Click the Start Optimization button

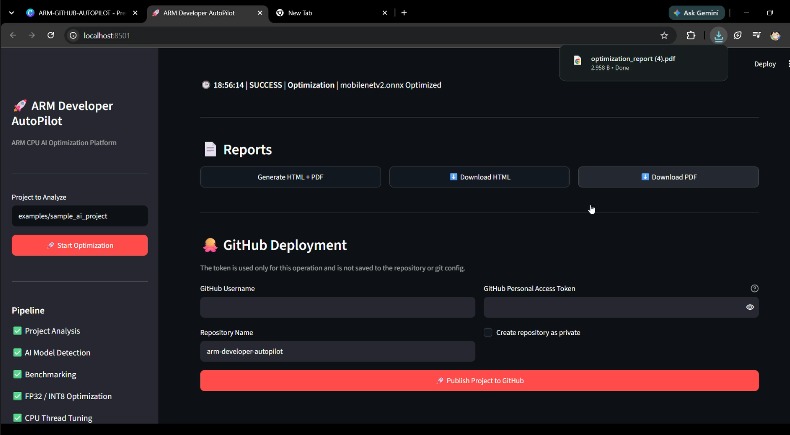pyautogui.click(x=80, y=245)
